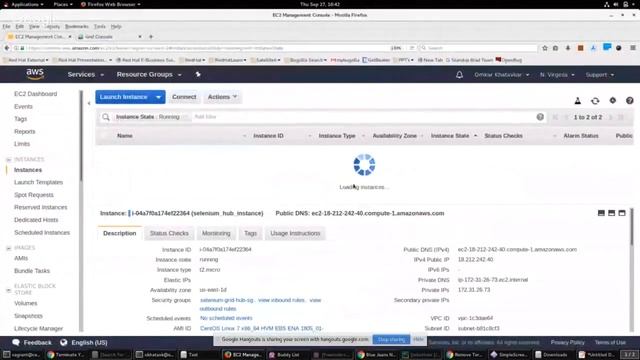Open the N. Virginia region dropdown
640x360 pixels.
557,75
